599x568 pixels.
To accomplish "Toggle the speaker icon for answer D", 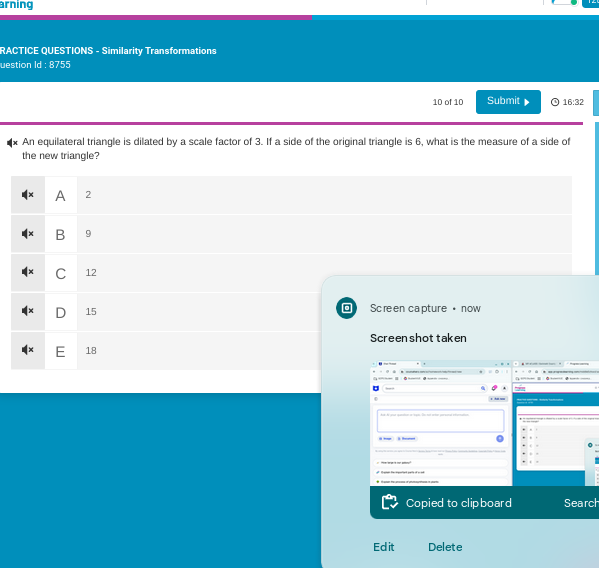I will [28, 311].
